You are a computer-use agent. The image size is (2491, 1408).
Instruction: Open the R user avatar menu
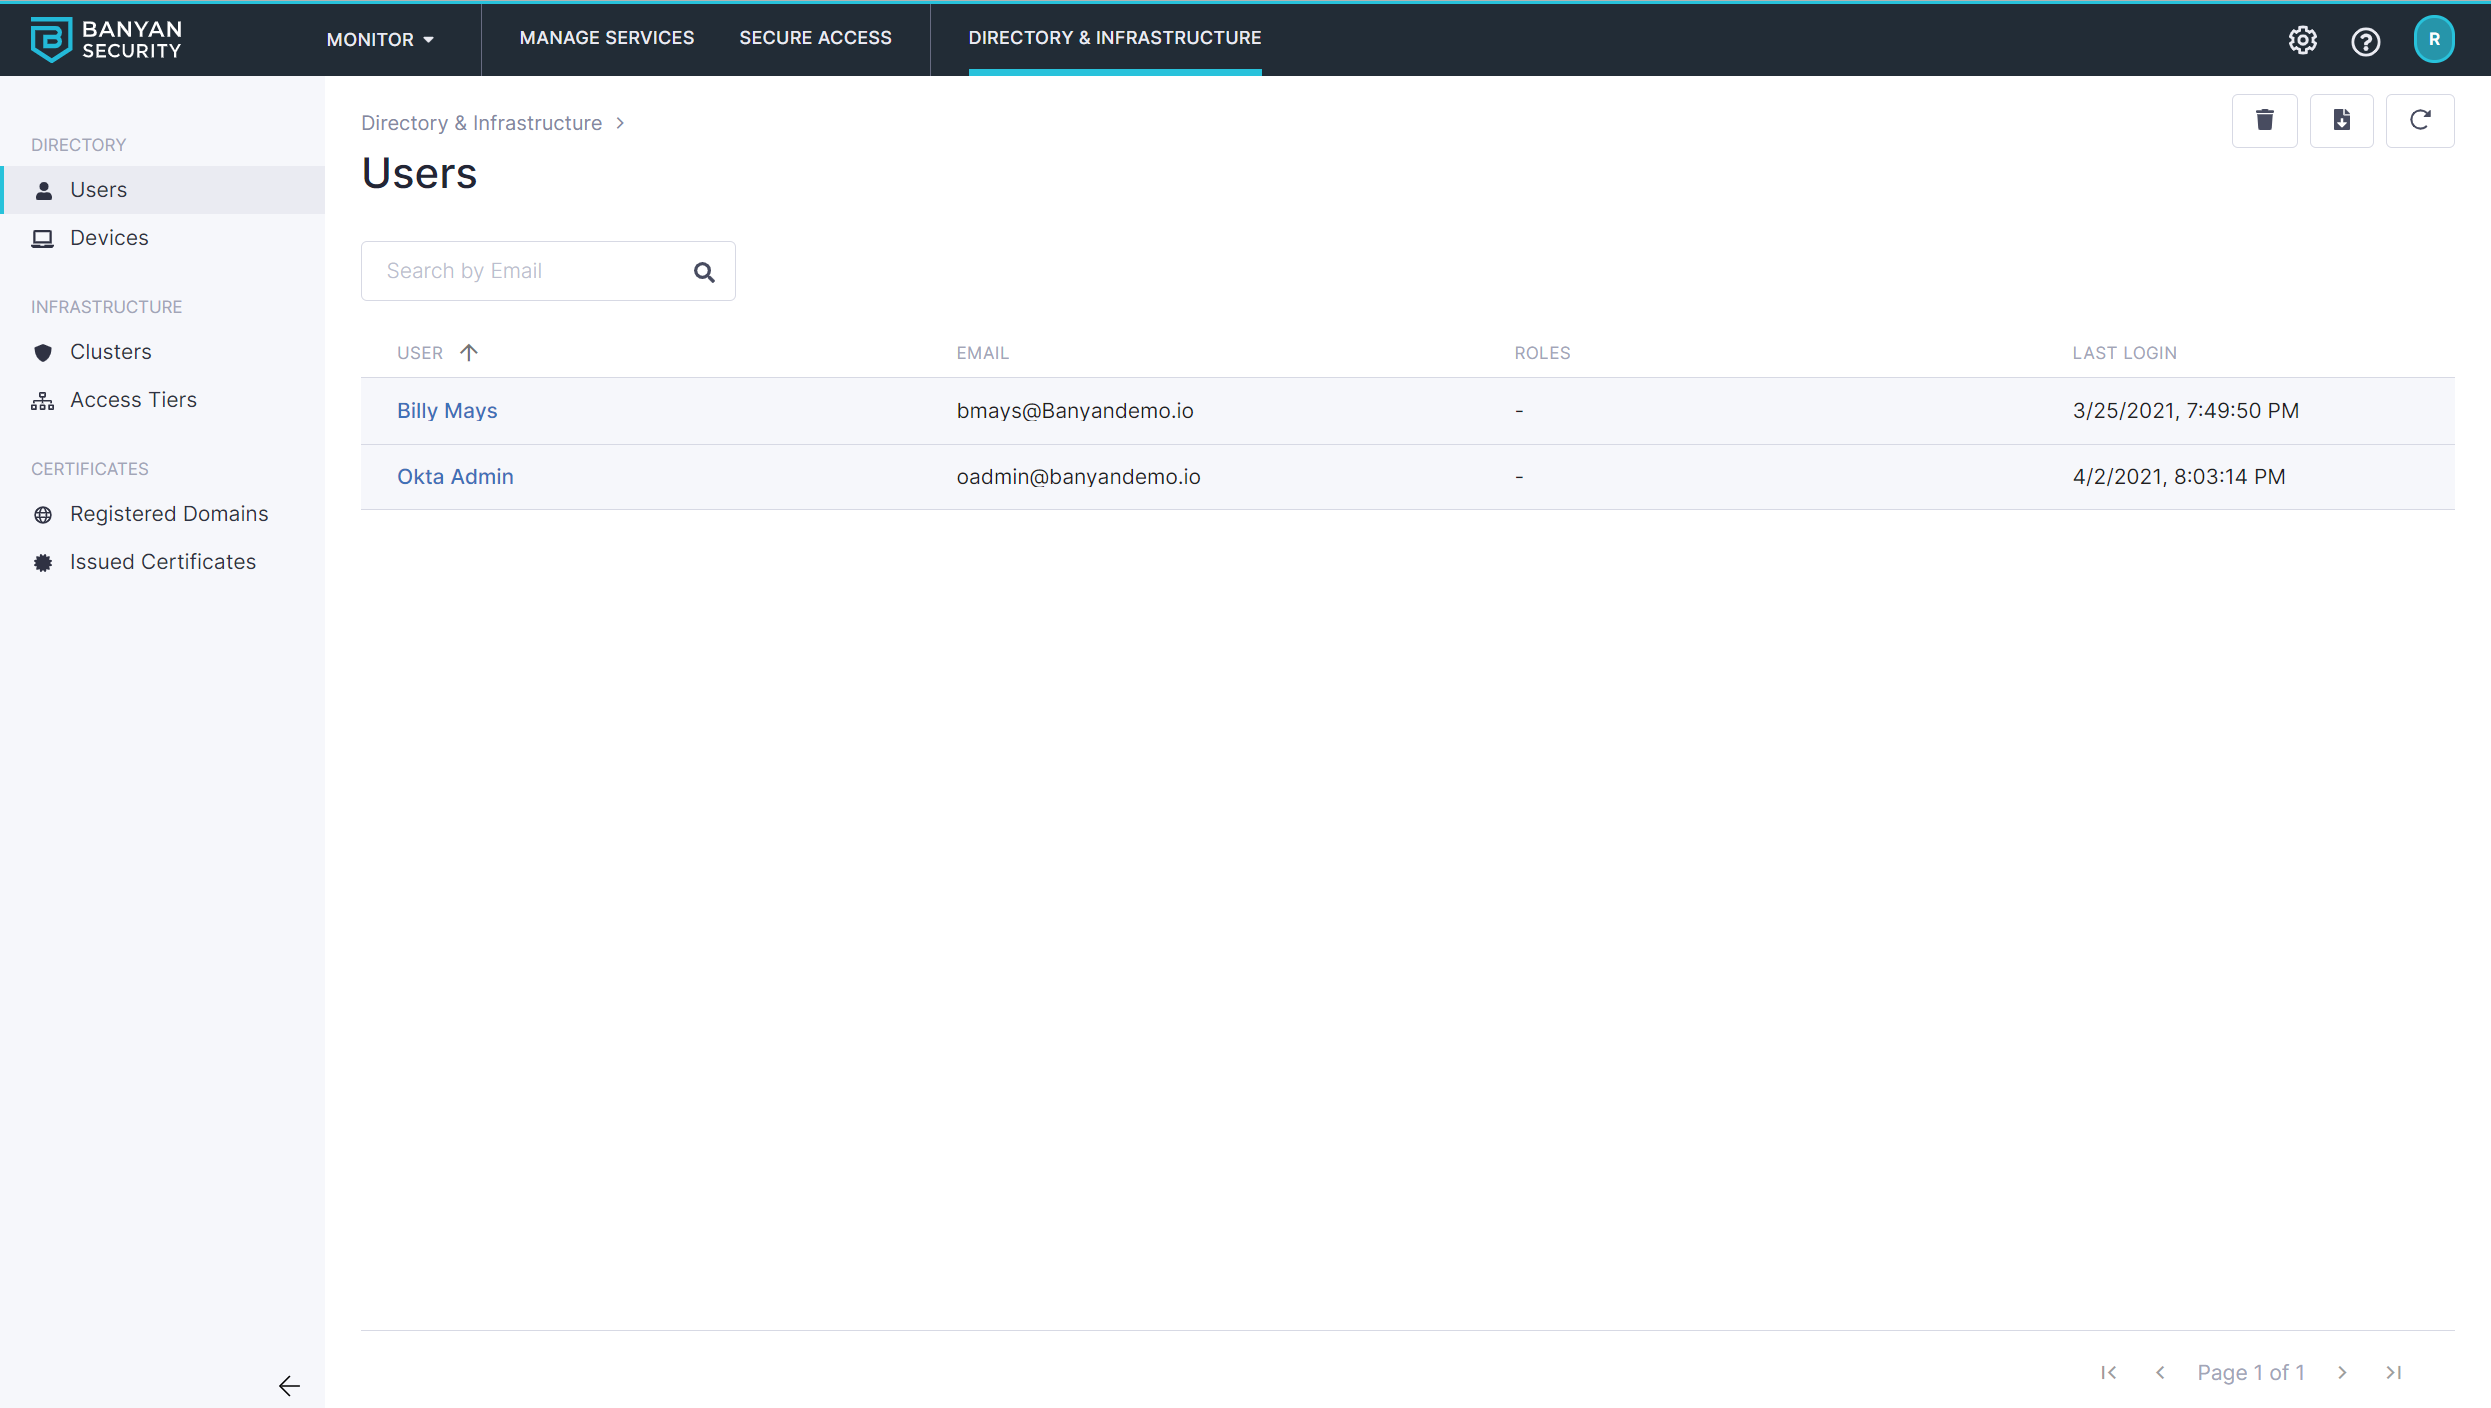point(2433,40)
